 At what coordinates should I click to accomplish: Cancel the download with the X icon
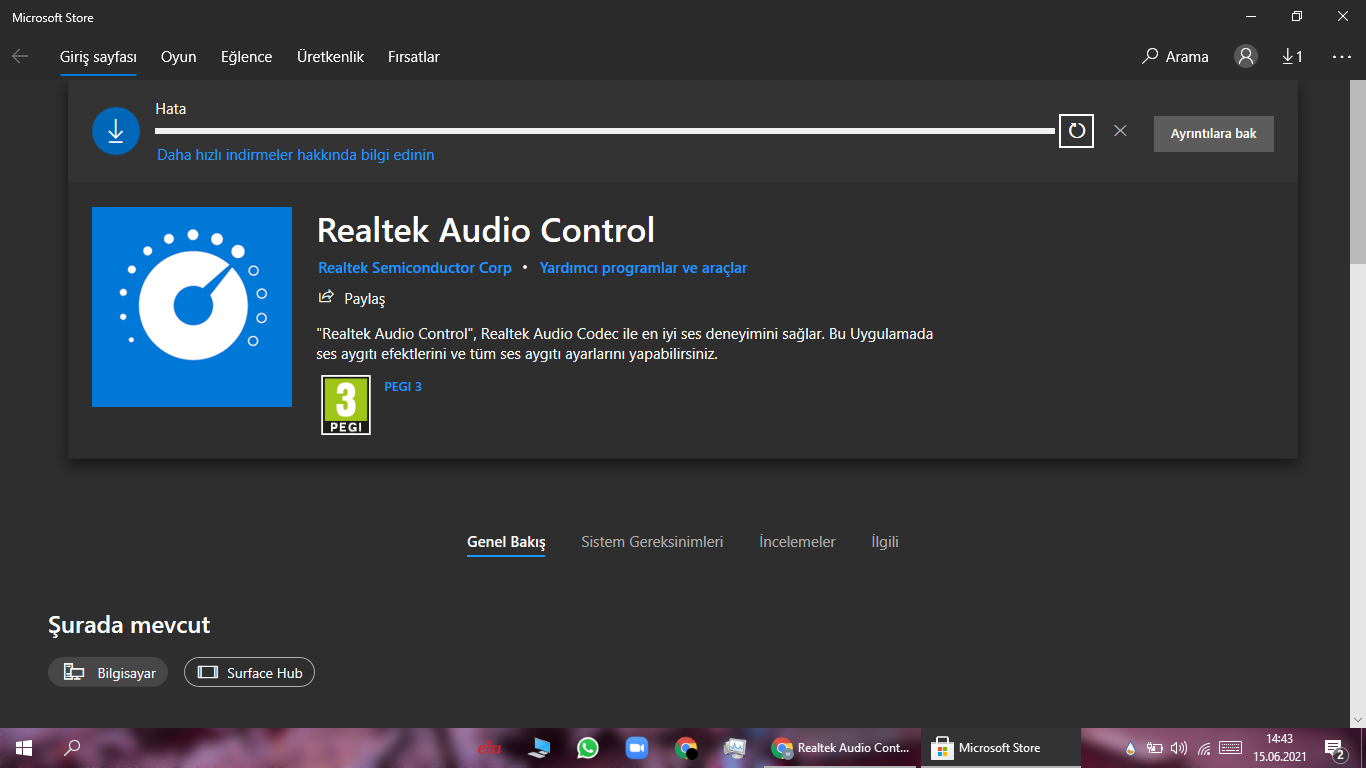[x=1120, y=131]
